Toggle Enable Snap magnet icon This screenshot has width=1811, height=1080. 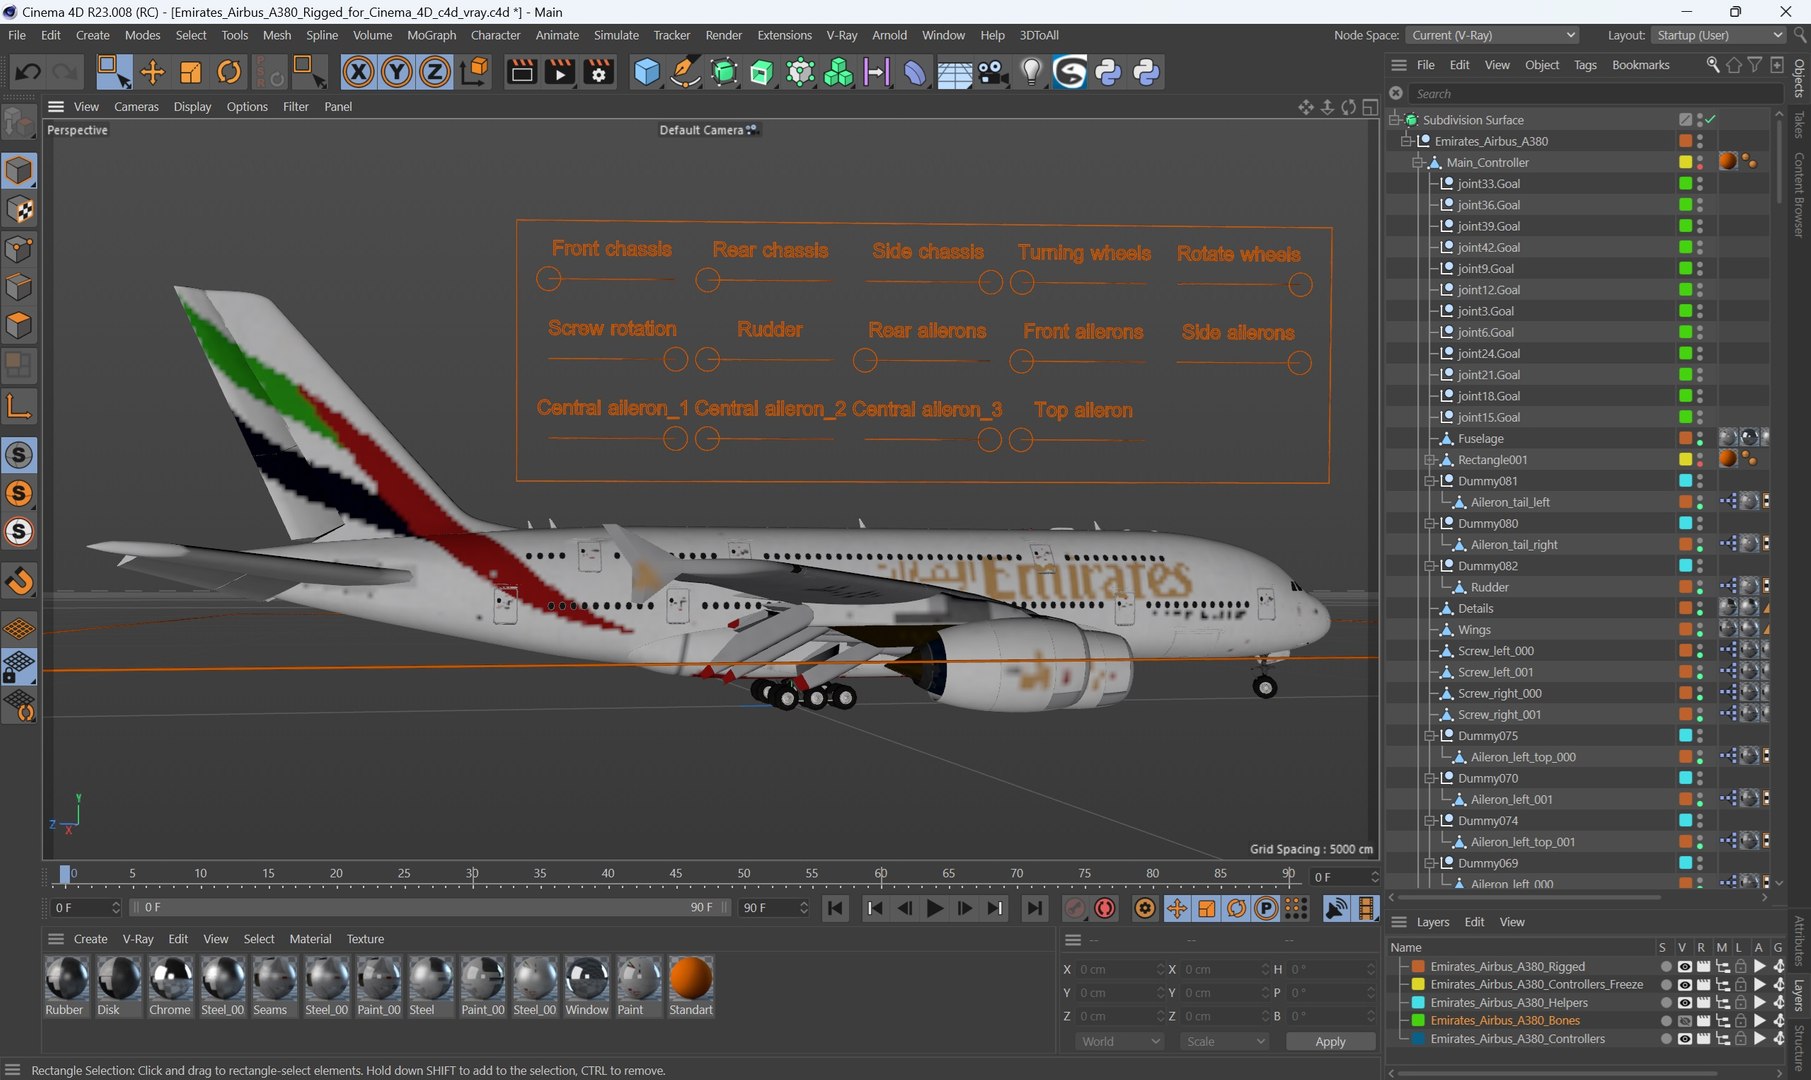(x=19, y=581)
